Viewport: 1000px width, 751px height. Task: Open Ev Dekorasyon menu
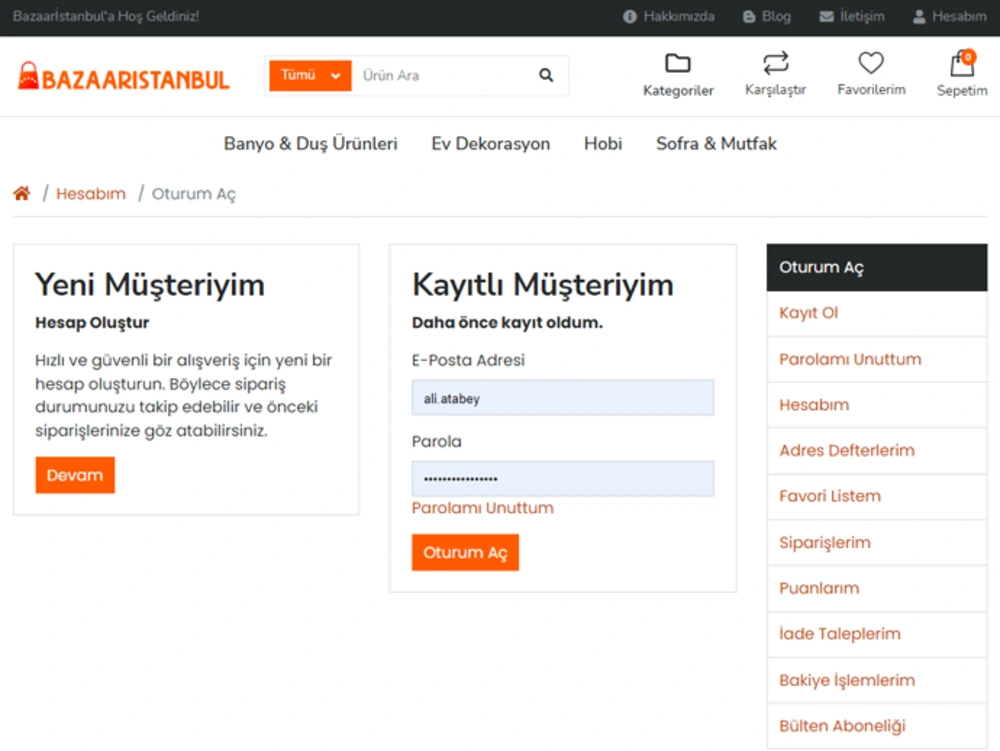[x=490, y=143]
